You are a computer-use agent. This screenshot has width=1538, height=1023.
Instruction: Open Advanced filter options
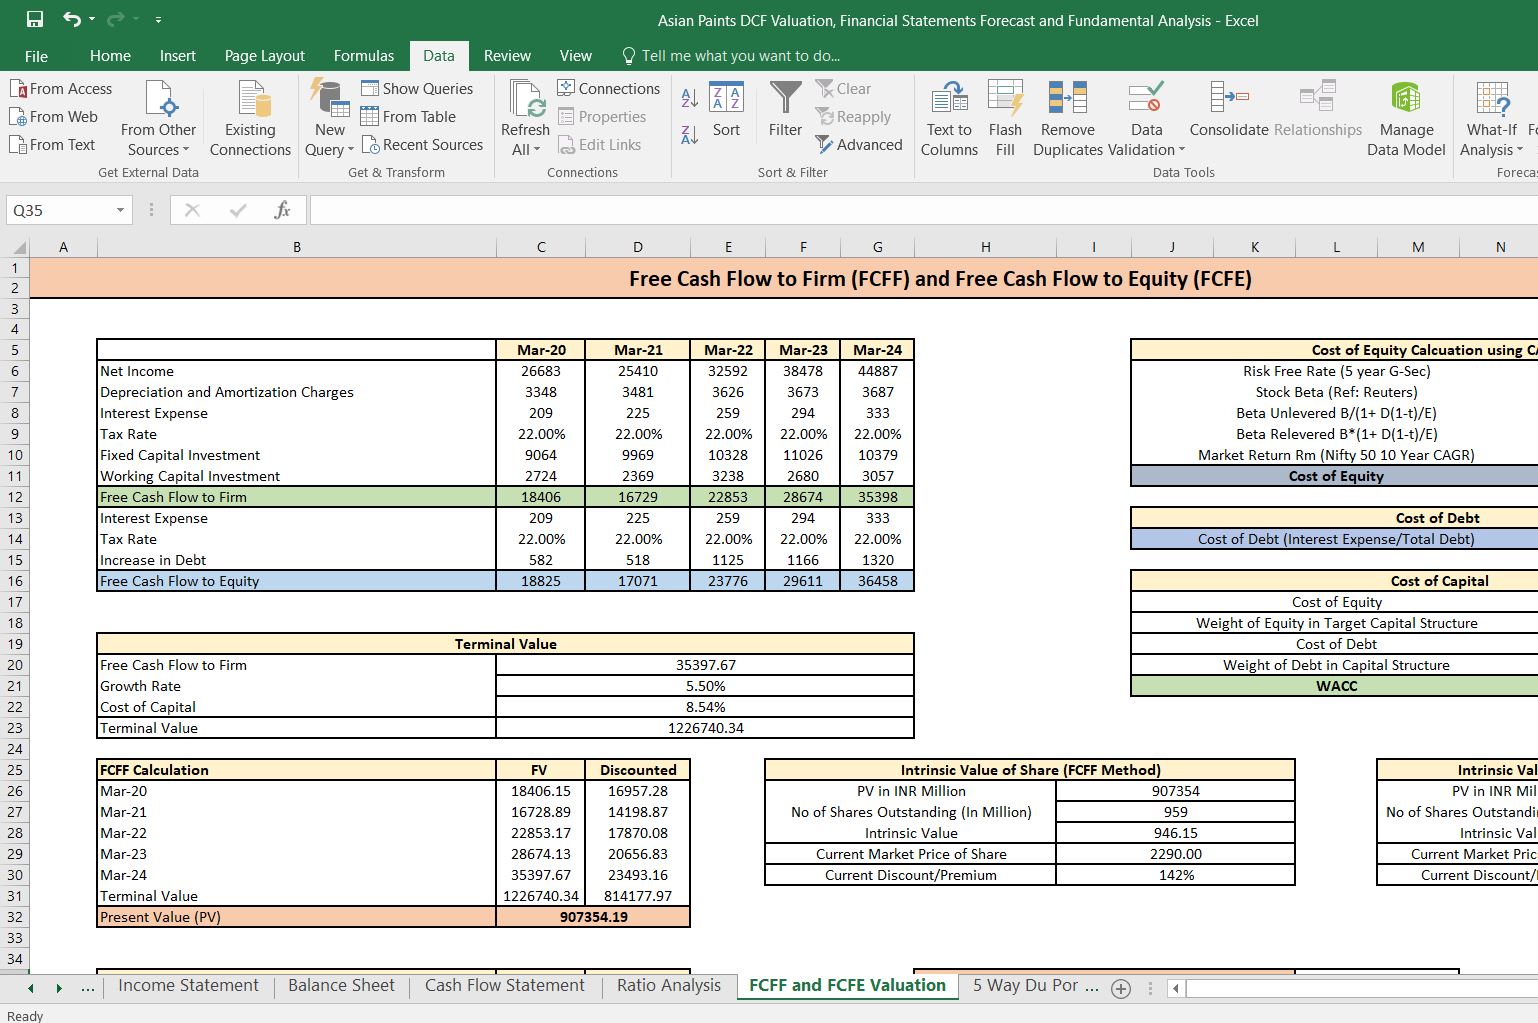click(859, 145)
